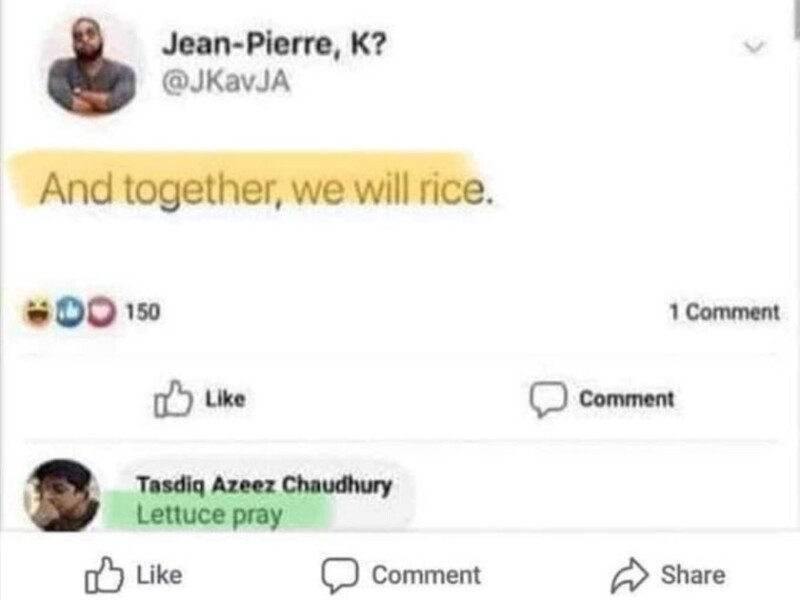The image size is (800, 600).
Task: Open Tasdiq Azeez Chaudhury's profile name
Action: [263, 485]
